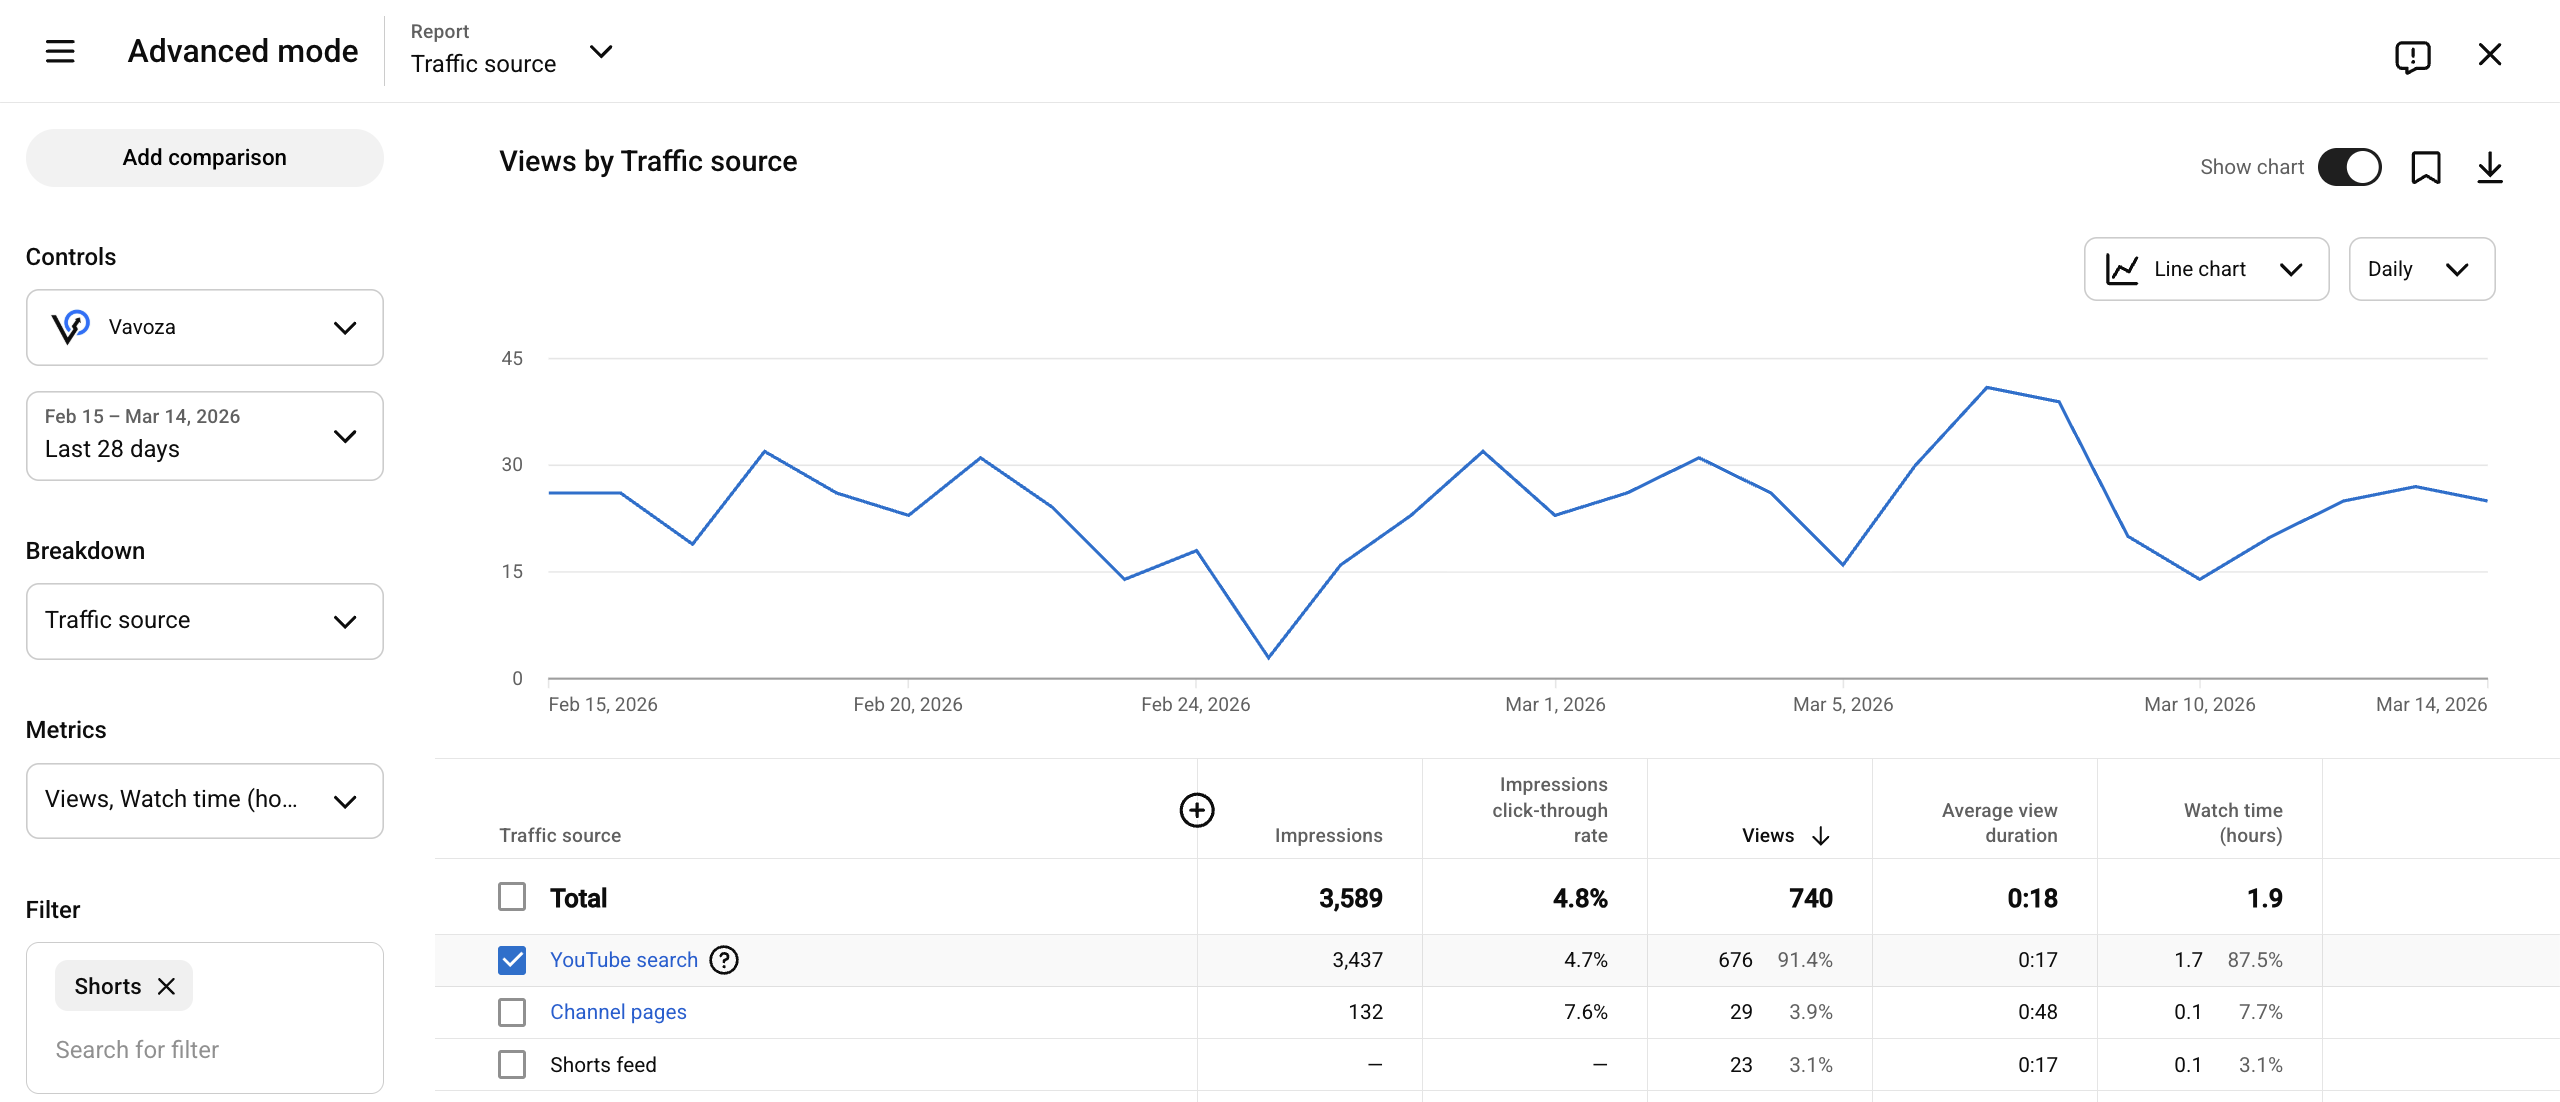Check the Total row checkbox

pos(512,897)
